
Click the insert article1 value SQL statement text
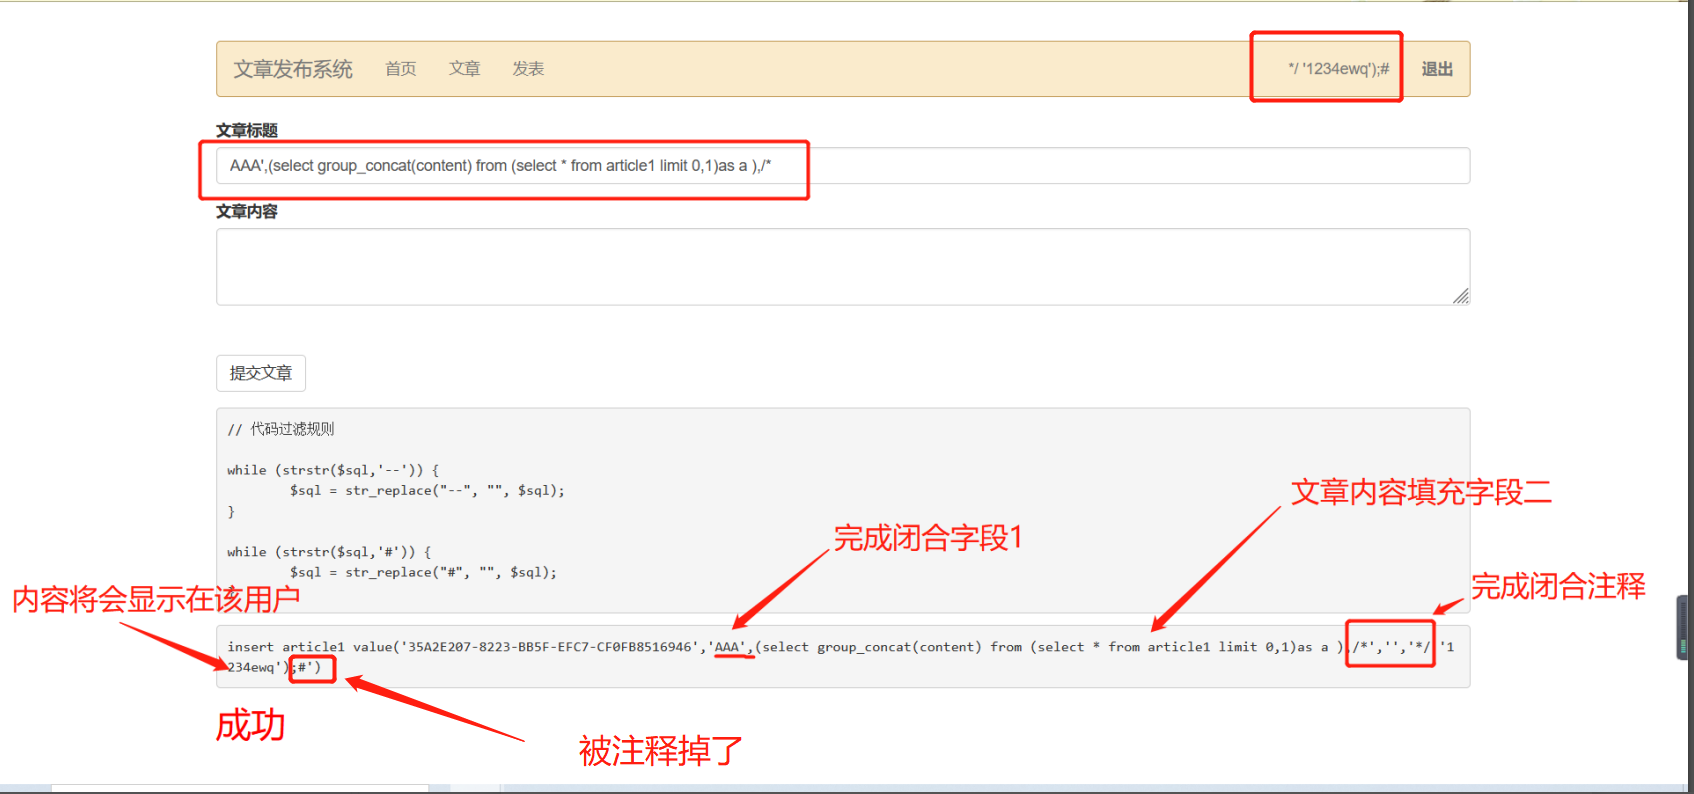tap(840, 657)
